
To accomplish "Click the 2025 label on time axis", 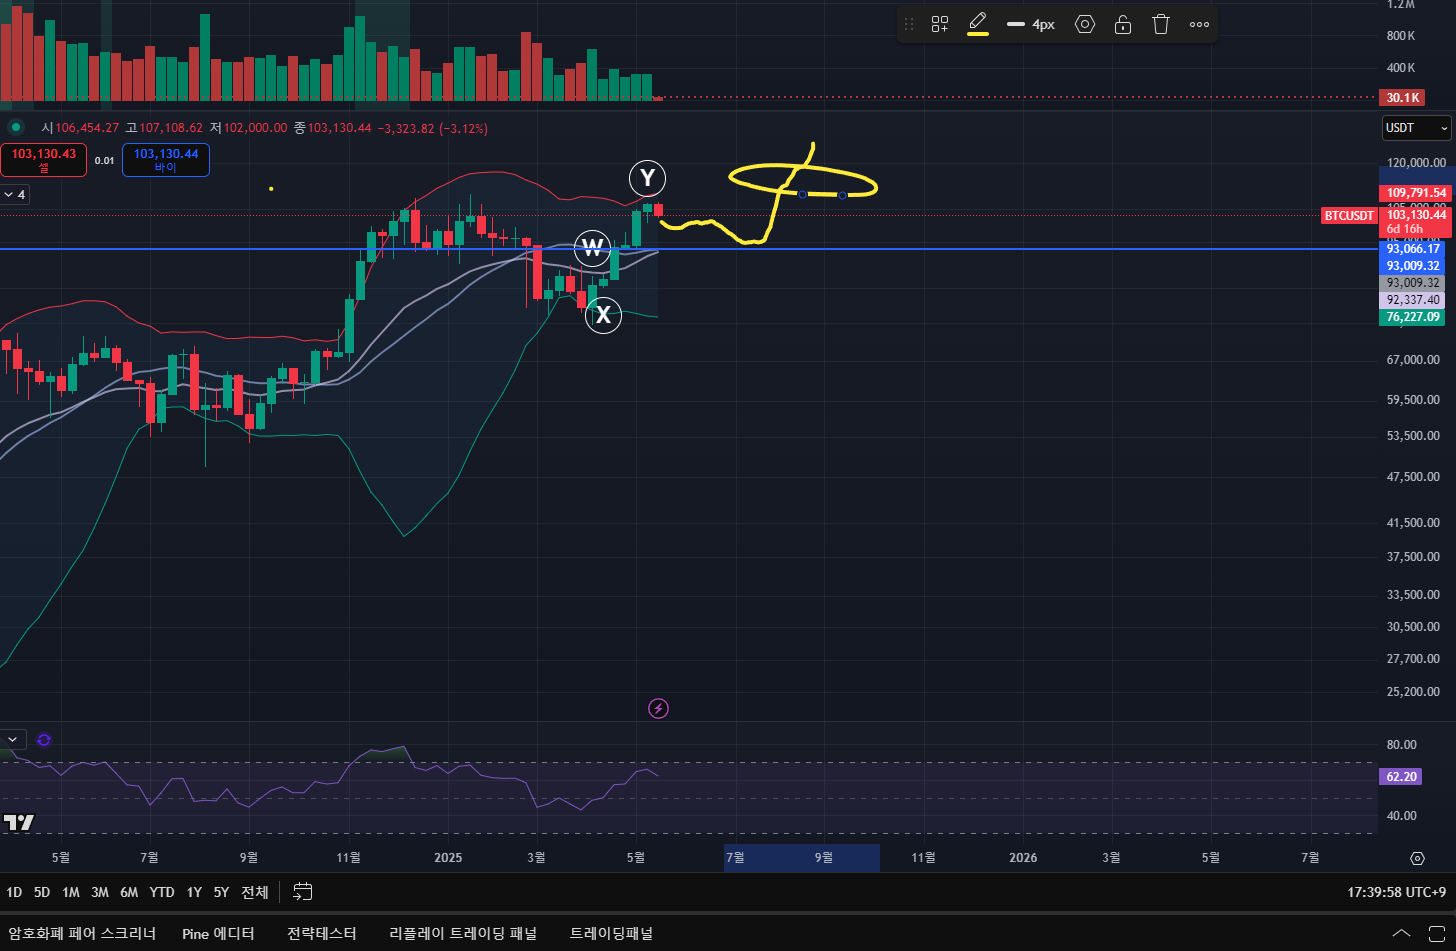I will click(x=448, y=858).
